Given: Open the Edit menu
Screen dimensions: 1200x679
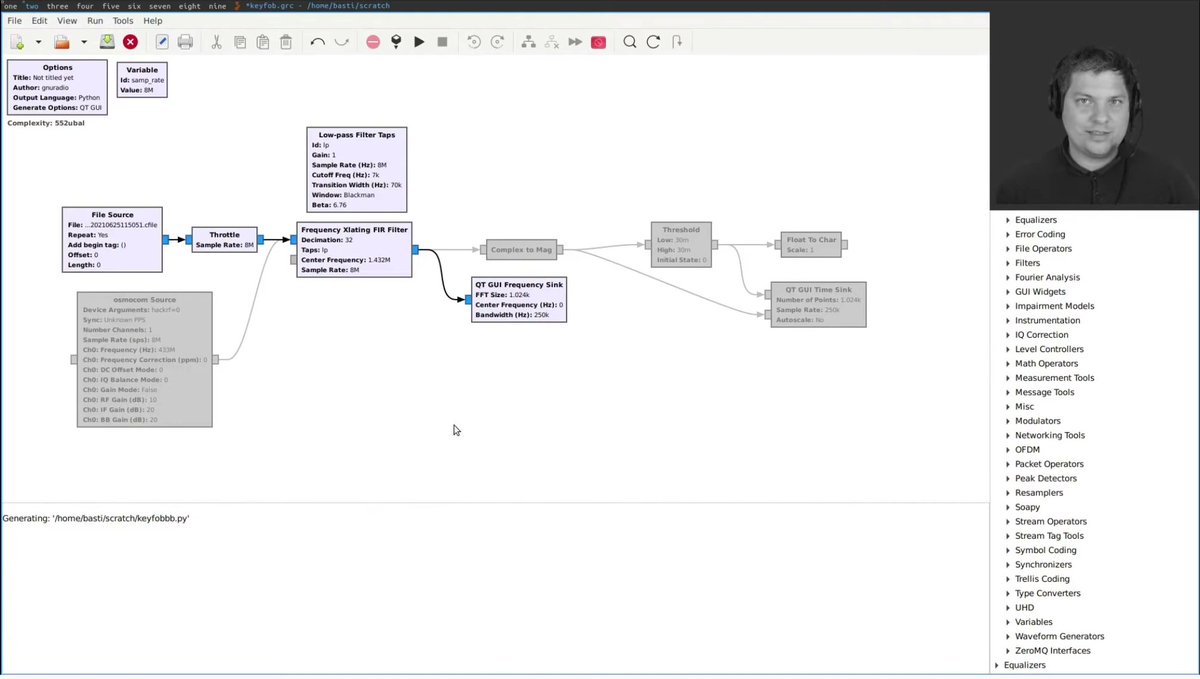Looking at the screenshot, I should pyautogui.click(x=39, y=20).
